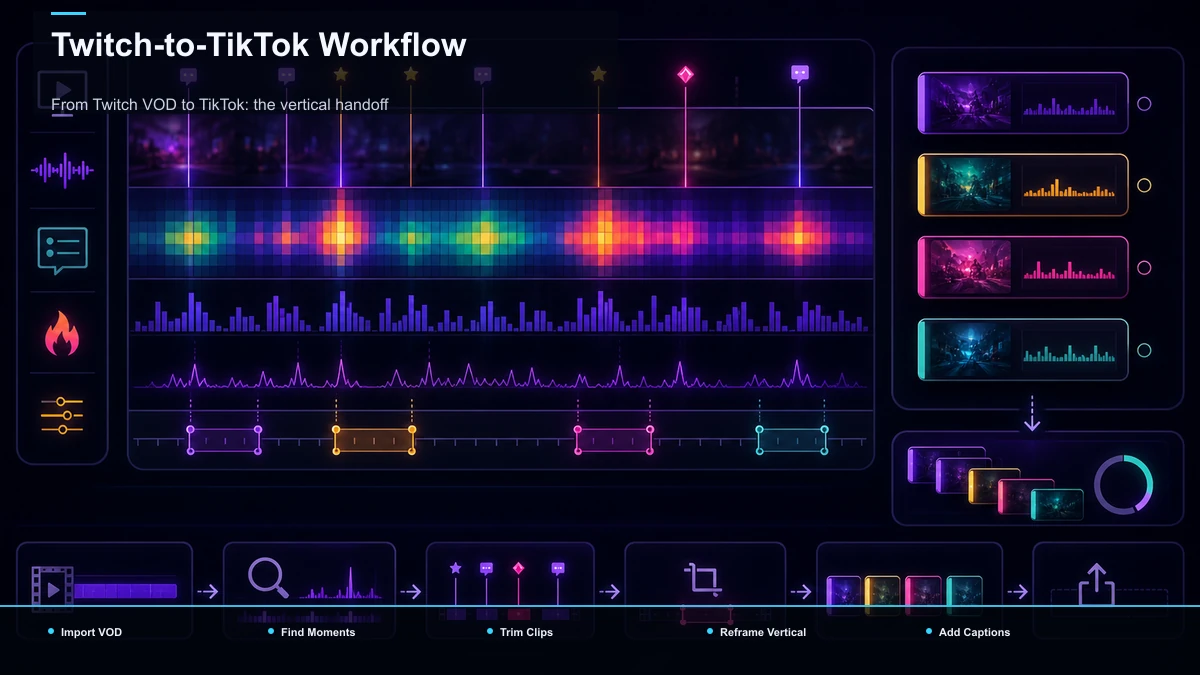
Task: Click the purple star marker in Trim Clips step
Action: click(456, 568)
